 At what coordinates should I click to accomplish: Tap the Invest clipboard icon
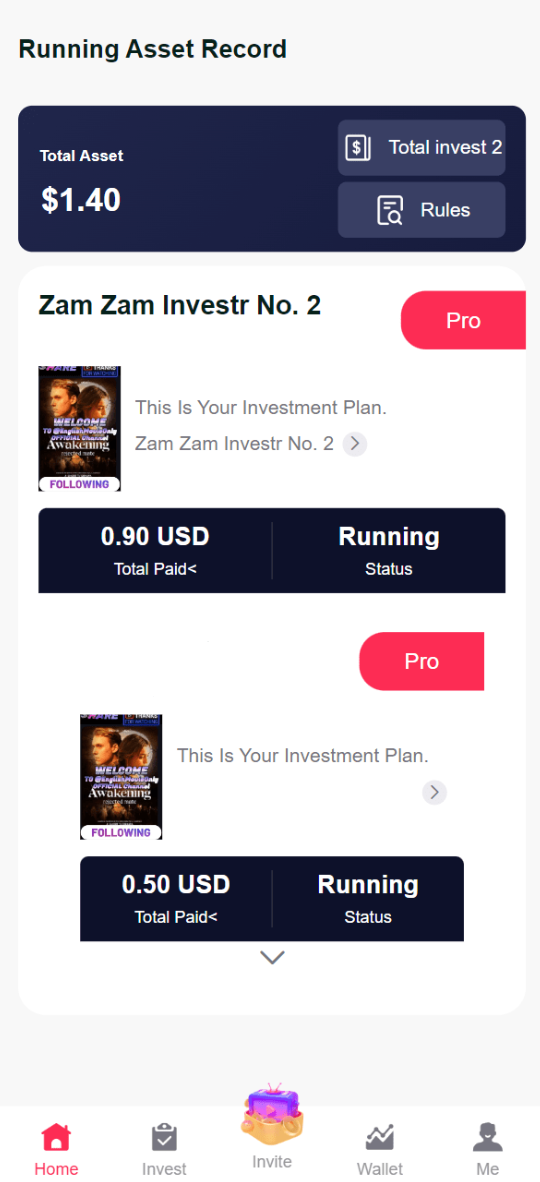click(x=164, y=1137)
